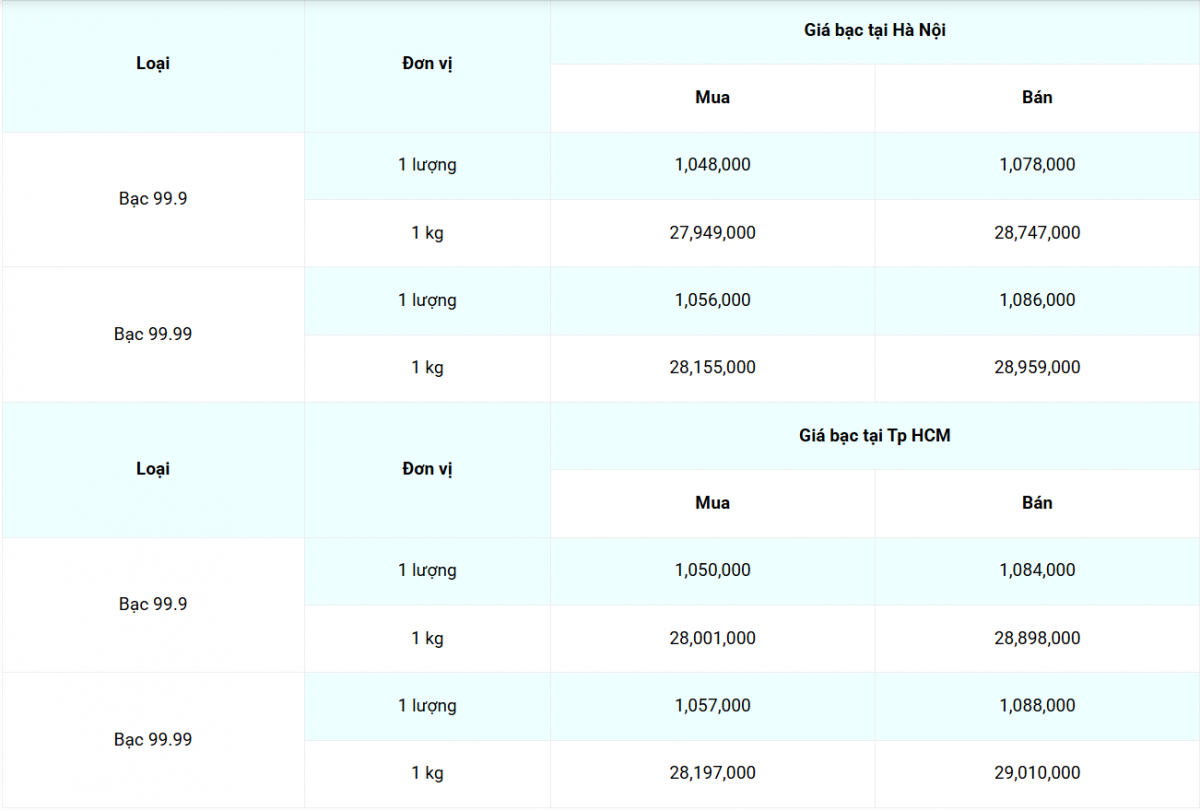
Task: Click the Hà Nội 'Mua' column header
Action: point(712,98)
